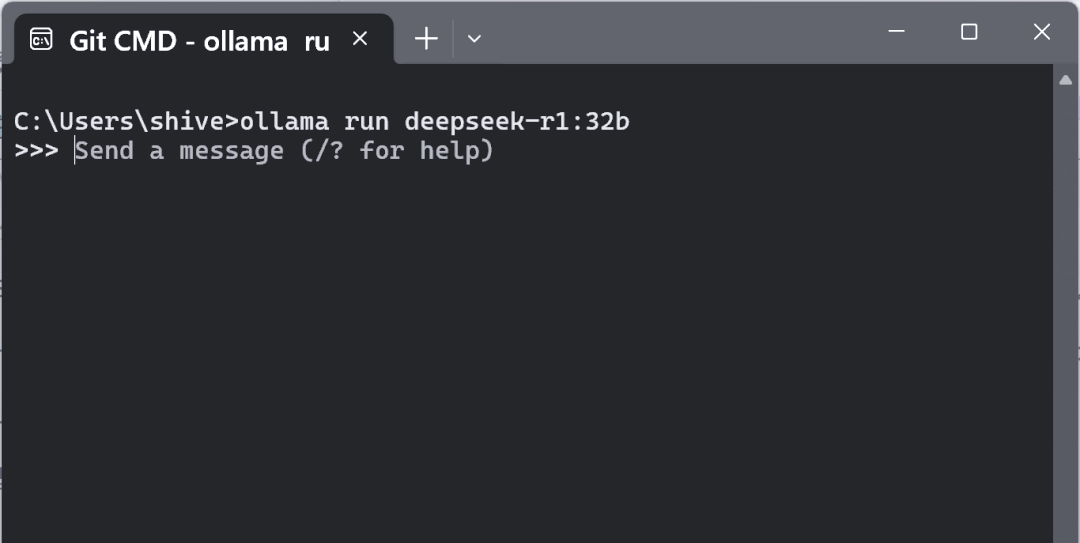This screenshot has height=543, width=1080.
Task: Click the word message in the prompt placeholder
Action: coord(231,151)
